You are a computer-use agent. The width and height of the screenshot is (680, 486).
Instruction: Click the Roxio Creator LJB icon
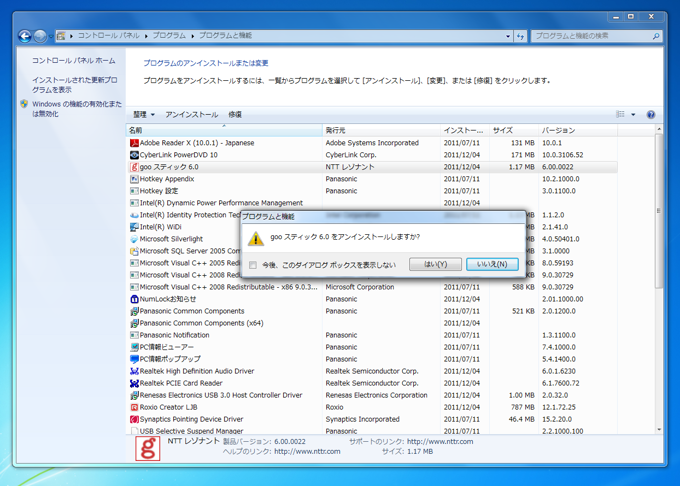point(134,407)
